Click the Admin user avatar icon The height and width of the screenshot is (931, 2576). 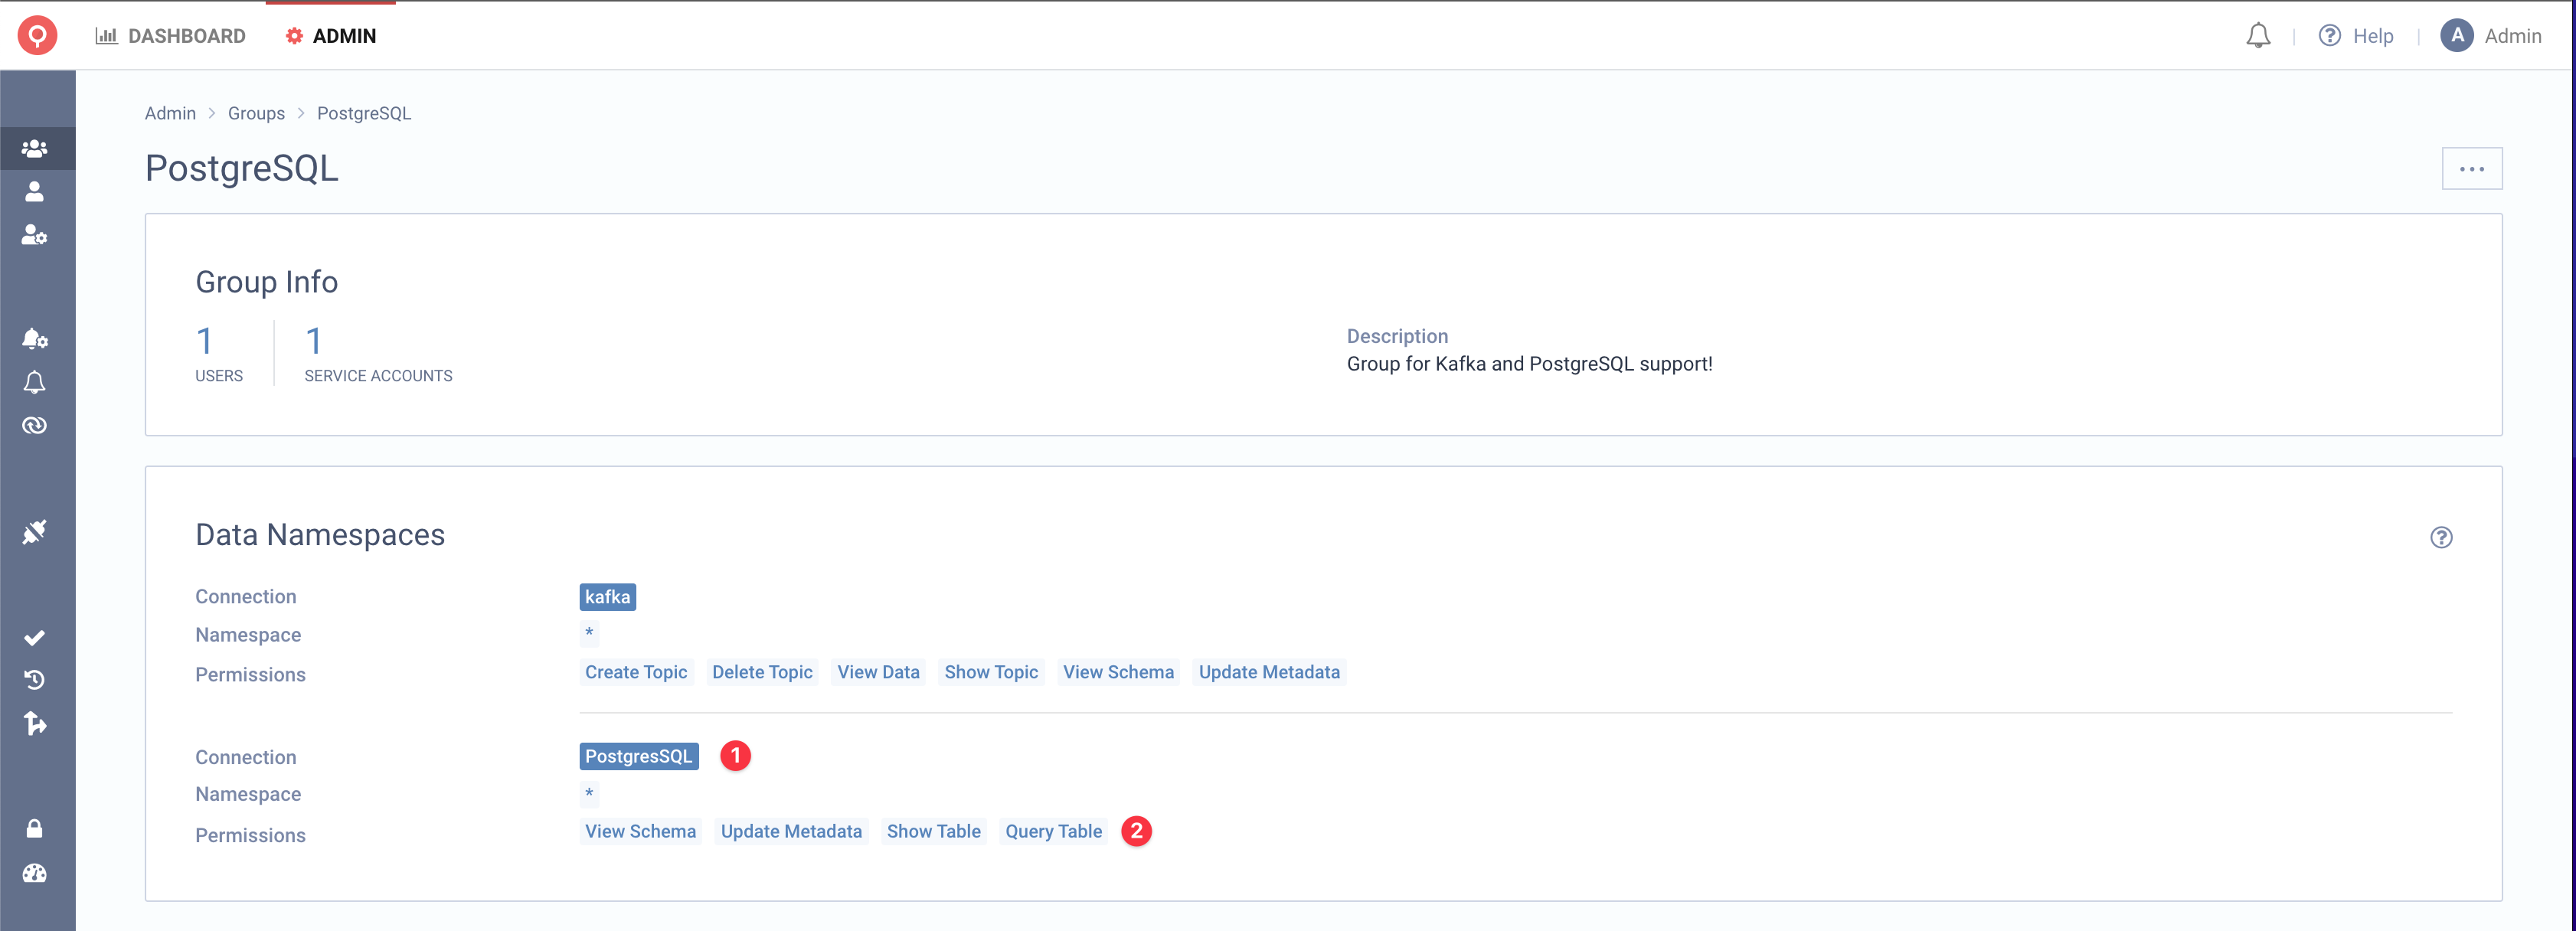(x=2460, y=34)
